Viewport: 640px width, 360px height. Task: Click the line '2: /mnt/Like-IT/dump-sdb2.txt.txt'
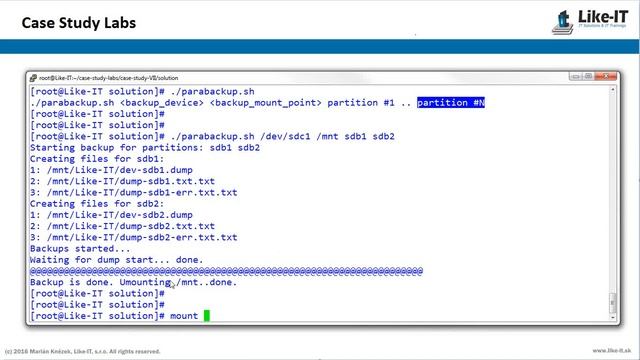(x=122, y=226)
